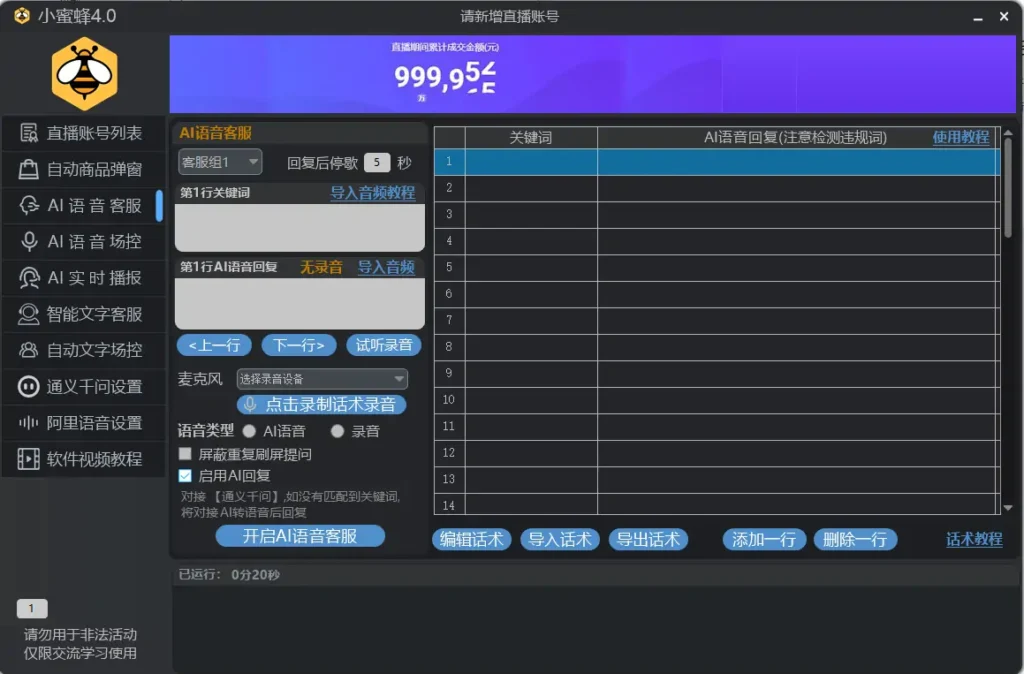Click the 软件视频教程 film icon
The width and height of the screenshot is (1024, 674).
(28, 458)
